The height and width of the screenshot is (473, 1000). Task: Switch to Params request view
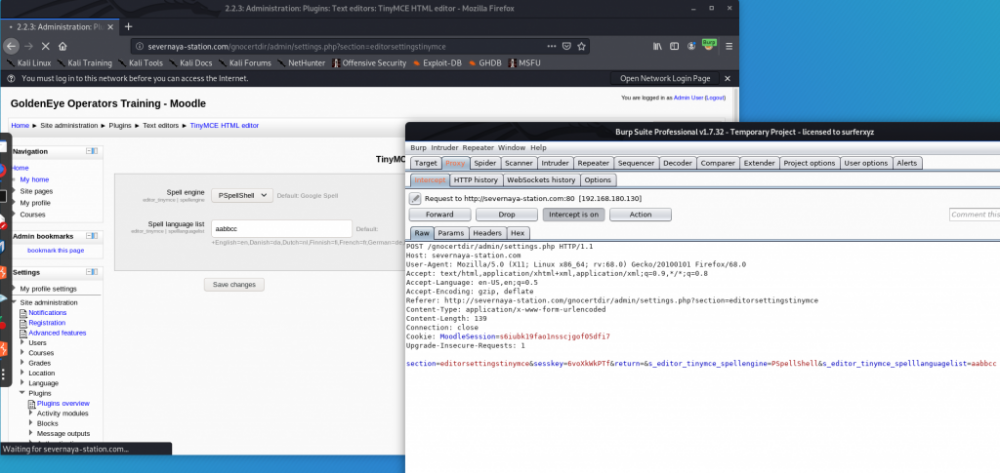pos(451,233)
